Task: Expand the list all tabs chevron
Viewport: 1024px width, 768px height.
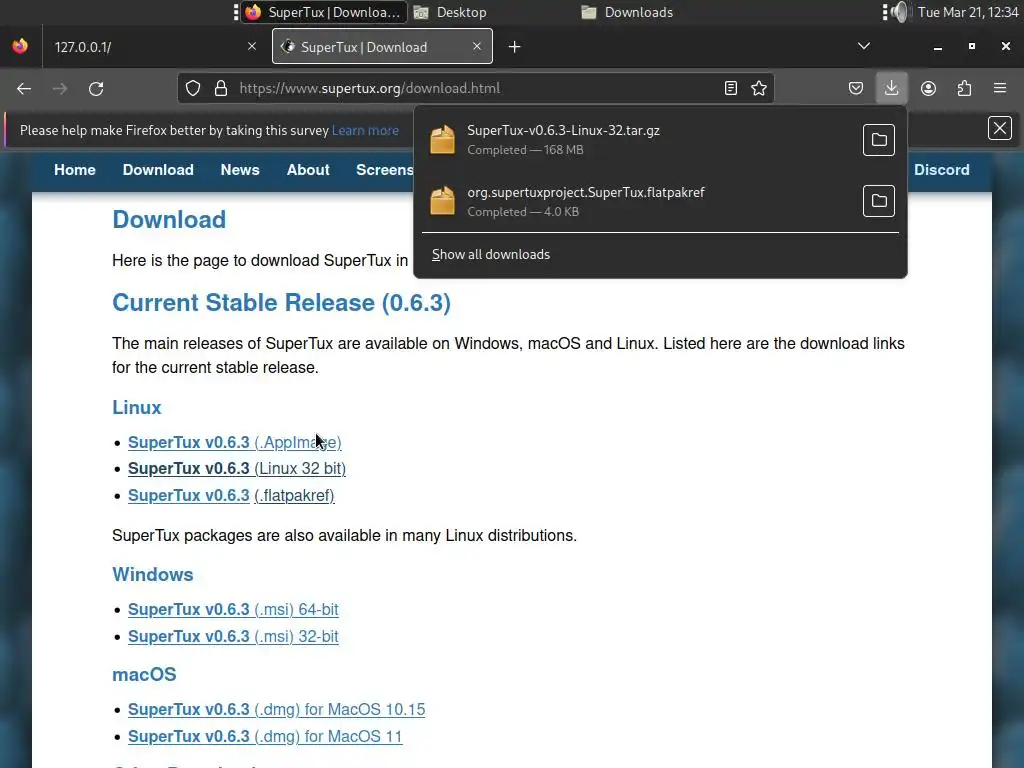Action: (864, 46)
